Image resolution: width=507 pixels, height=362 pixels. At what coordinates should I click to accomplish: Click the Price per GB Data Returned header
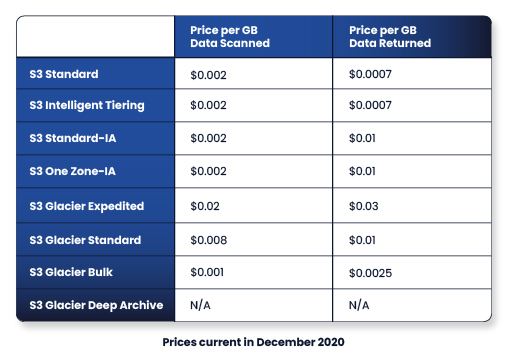[390, 37]
